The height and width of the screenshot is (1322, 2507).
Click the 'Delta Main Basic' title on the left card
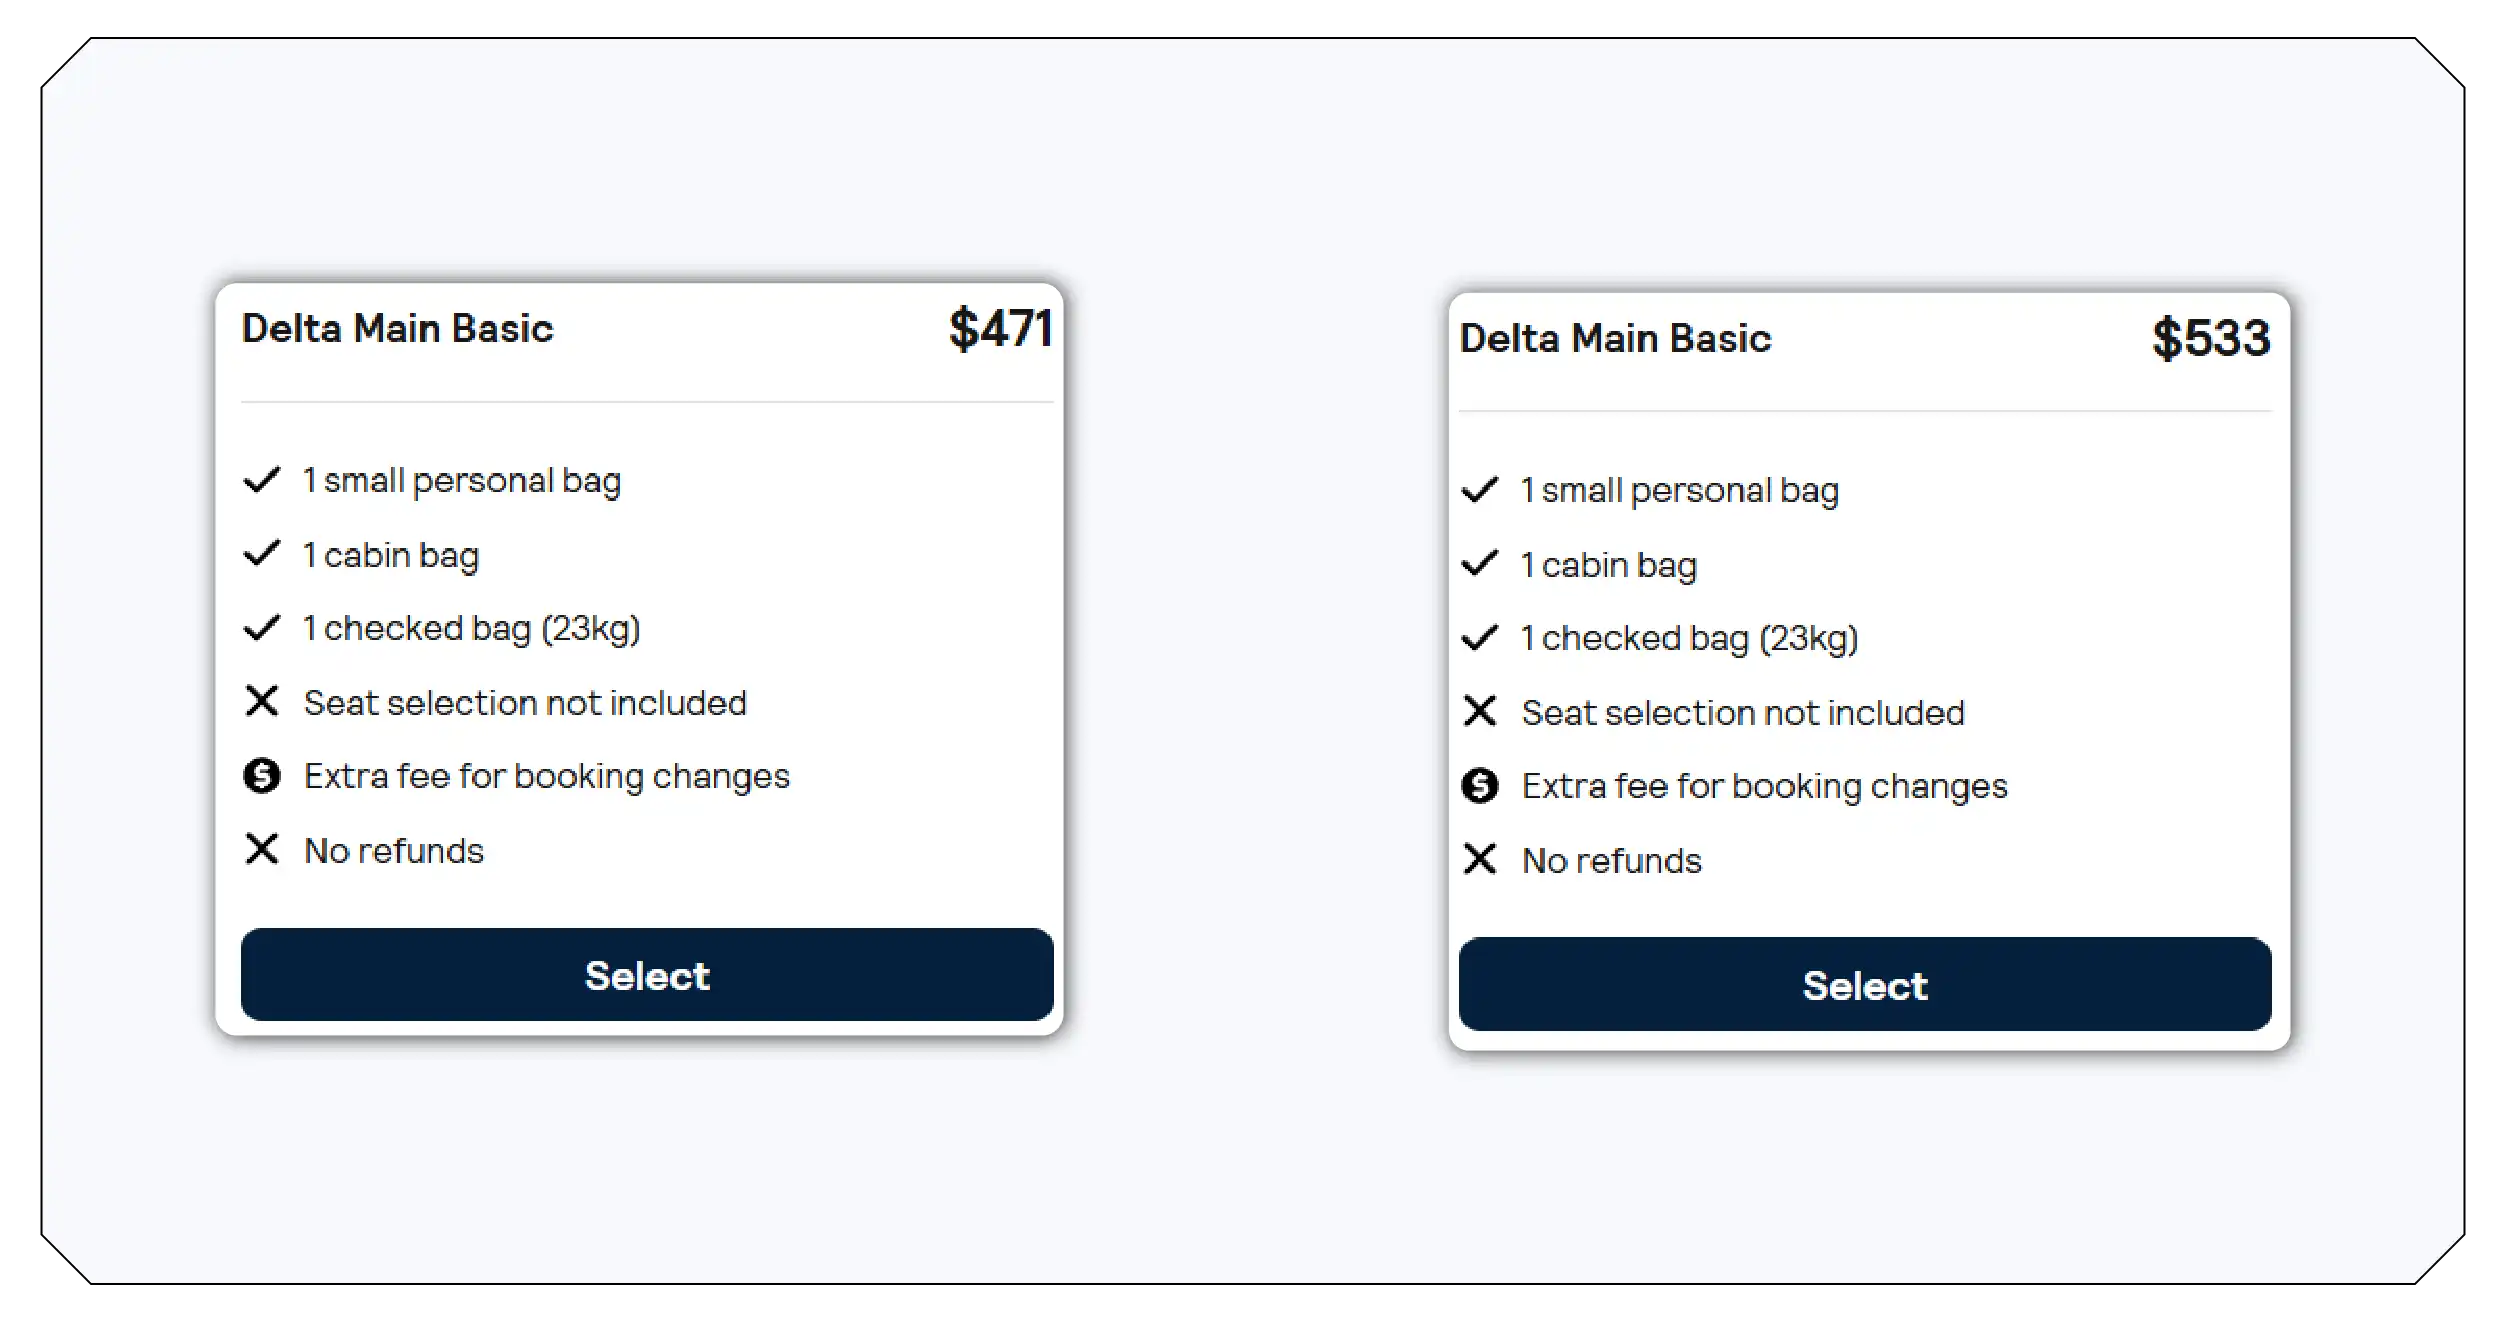coord(398,327)
